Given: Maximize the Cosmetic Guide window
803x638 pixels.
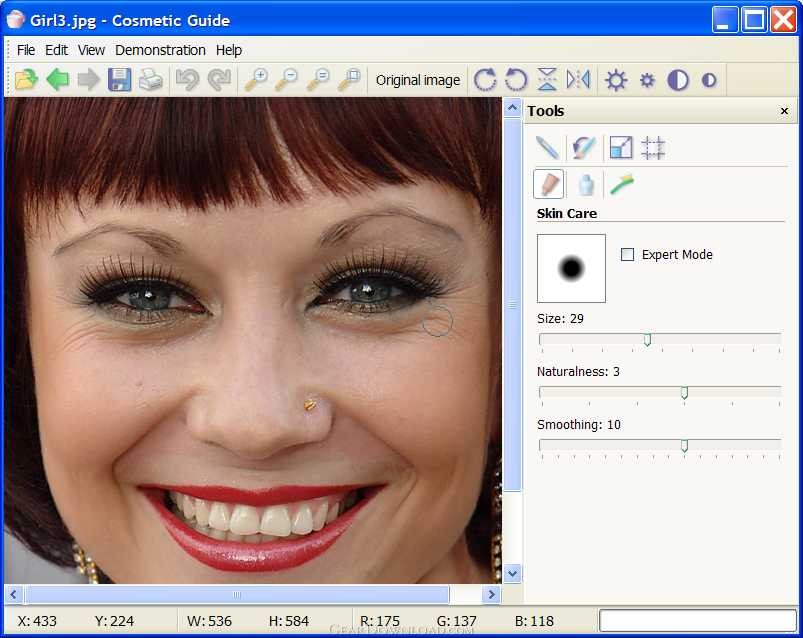Looking at the screenshot, I should 754,20.
